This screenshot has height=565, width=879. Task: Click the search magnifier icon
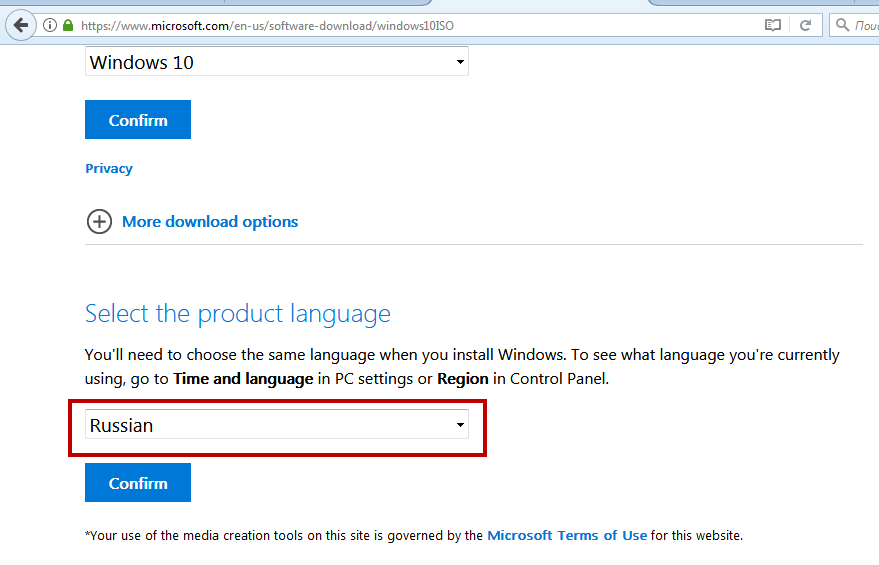842,25
